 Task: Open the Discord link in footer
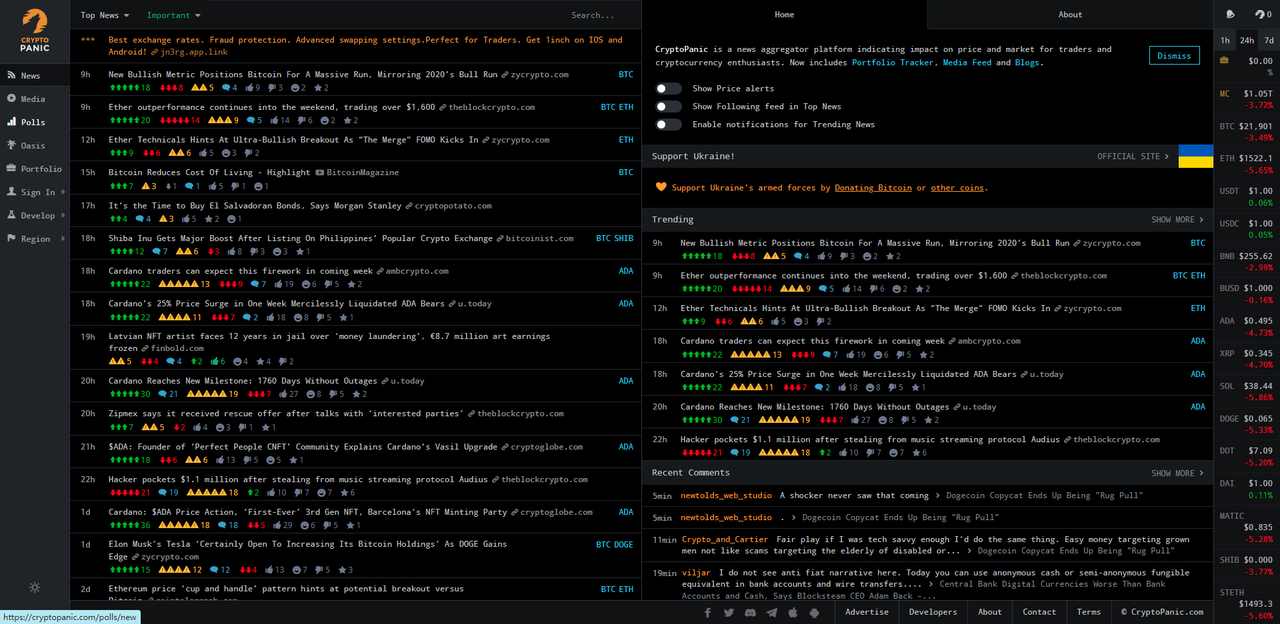(x=750, y=612)
